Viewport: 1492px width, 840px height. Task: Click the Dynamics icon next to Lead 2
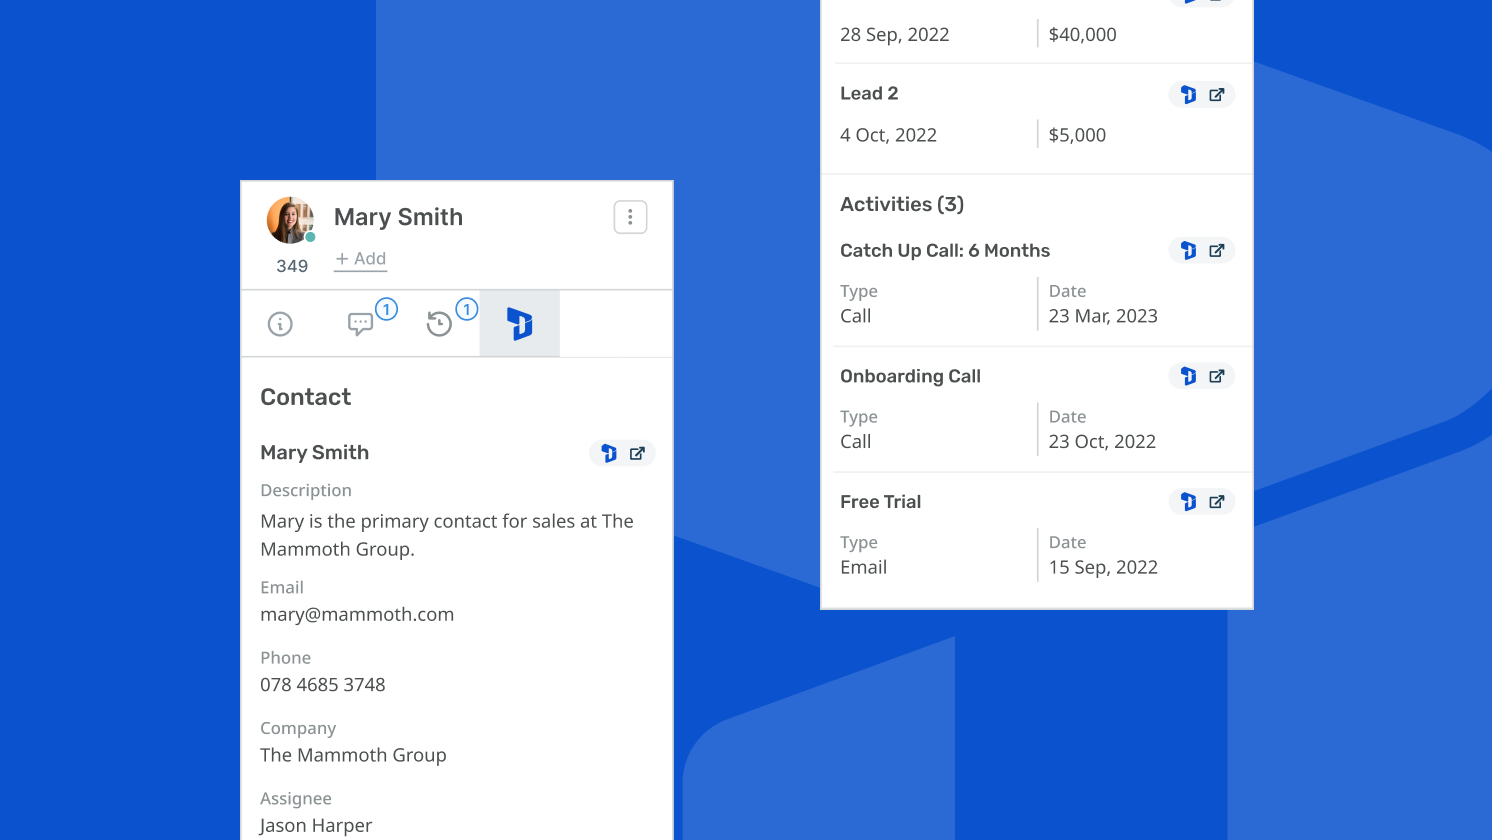point(1187,94)
